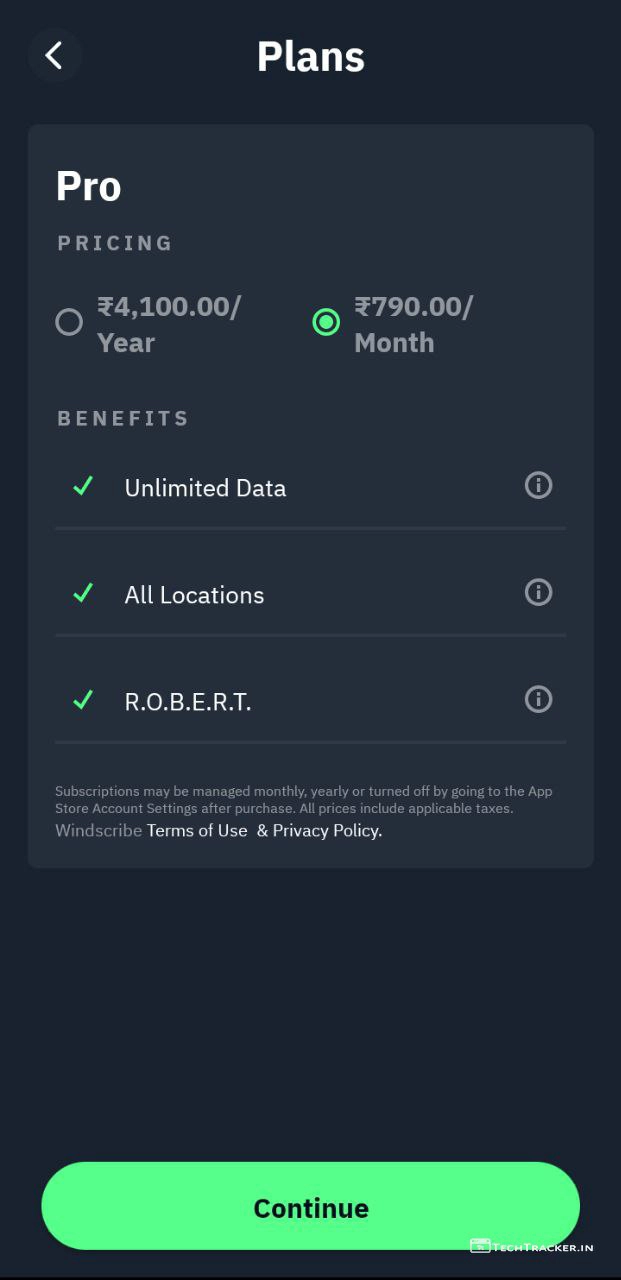Tap the Unlimited Data benefit text

coord(205,488)
